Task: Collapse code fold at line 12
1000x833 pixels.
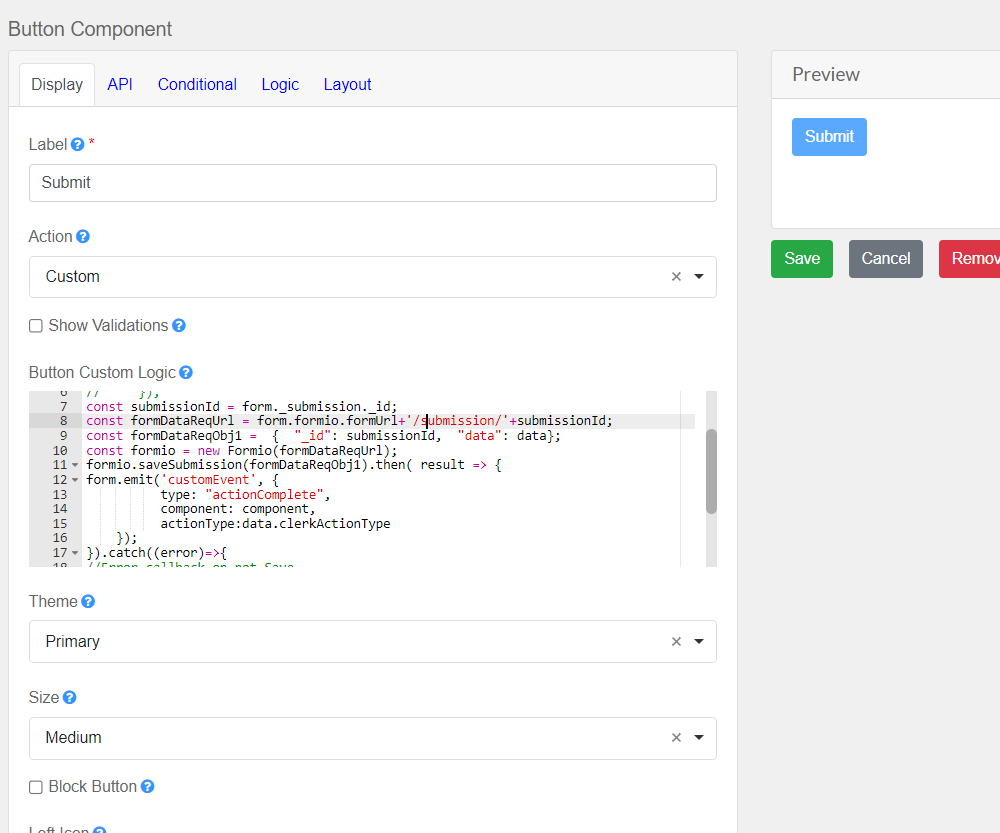Action: pyautogui.click(x=75, y=480)
